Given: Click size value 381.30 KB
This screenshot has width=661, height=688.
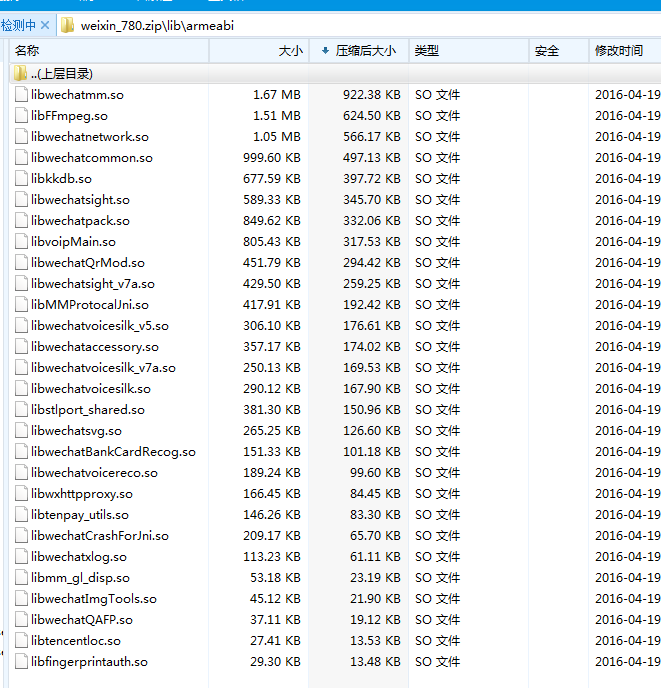Looking at the screenshot, I should [x=272, y=410].
